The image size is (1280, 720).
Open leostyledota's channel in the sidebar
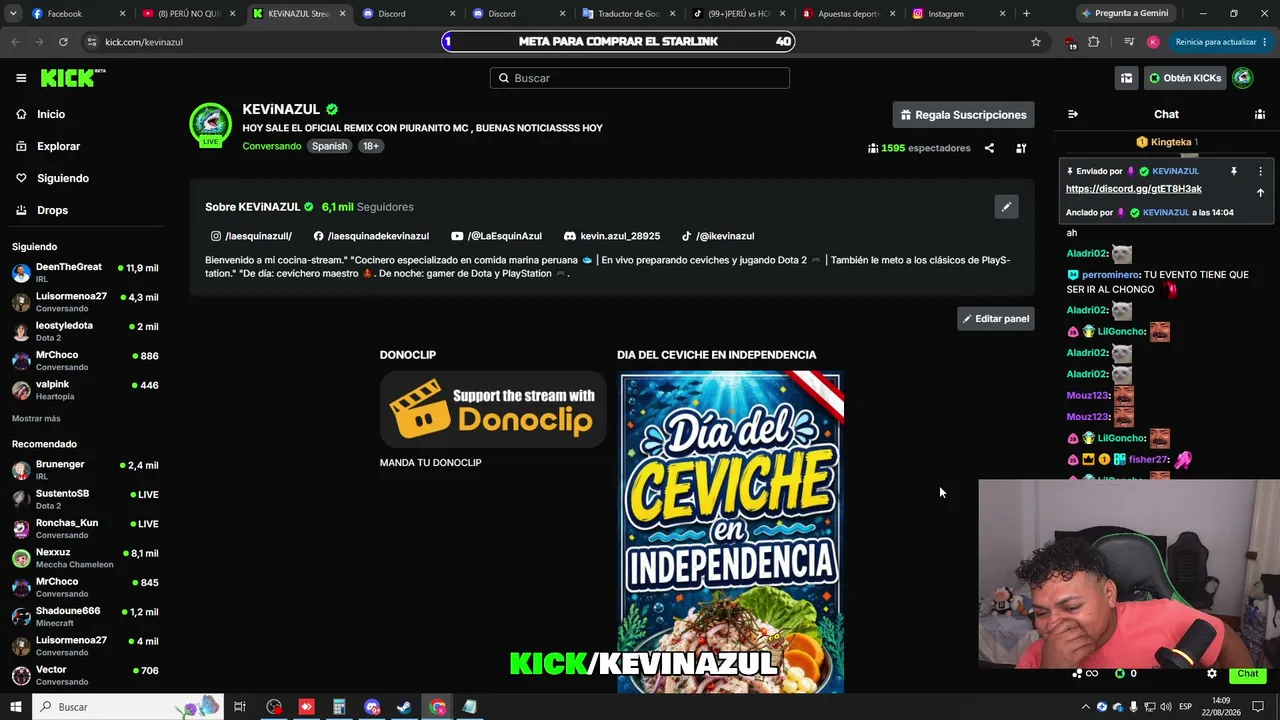click(x=85, y=331)
